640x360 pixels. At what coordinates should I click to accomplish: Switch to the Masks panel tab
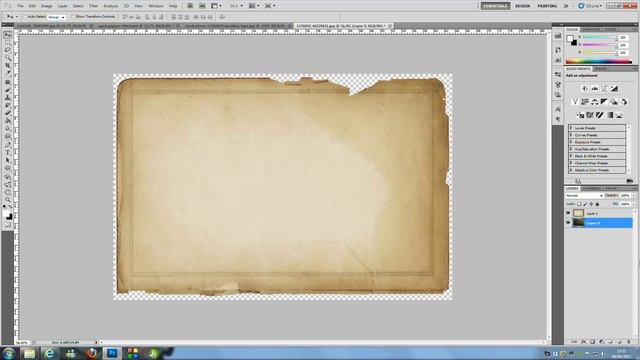pyautogui.click(x=600, y=69)
